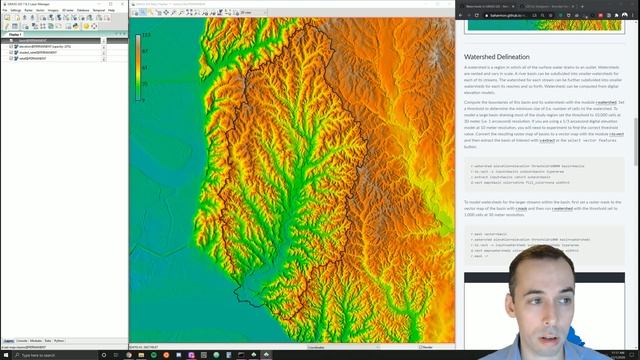The image size is (640, 360).
Task: Show attribute table icon
Action: pos(15,26)
